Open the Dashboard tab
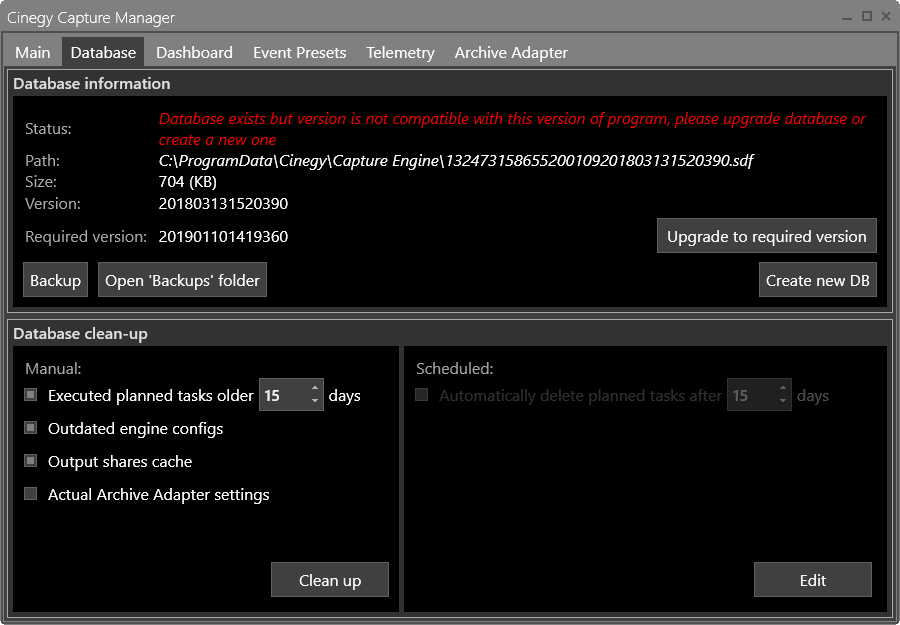 194,52
